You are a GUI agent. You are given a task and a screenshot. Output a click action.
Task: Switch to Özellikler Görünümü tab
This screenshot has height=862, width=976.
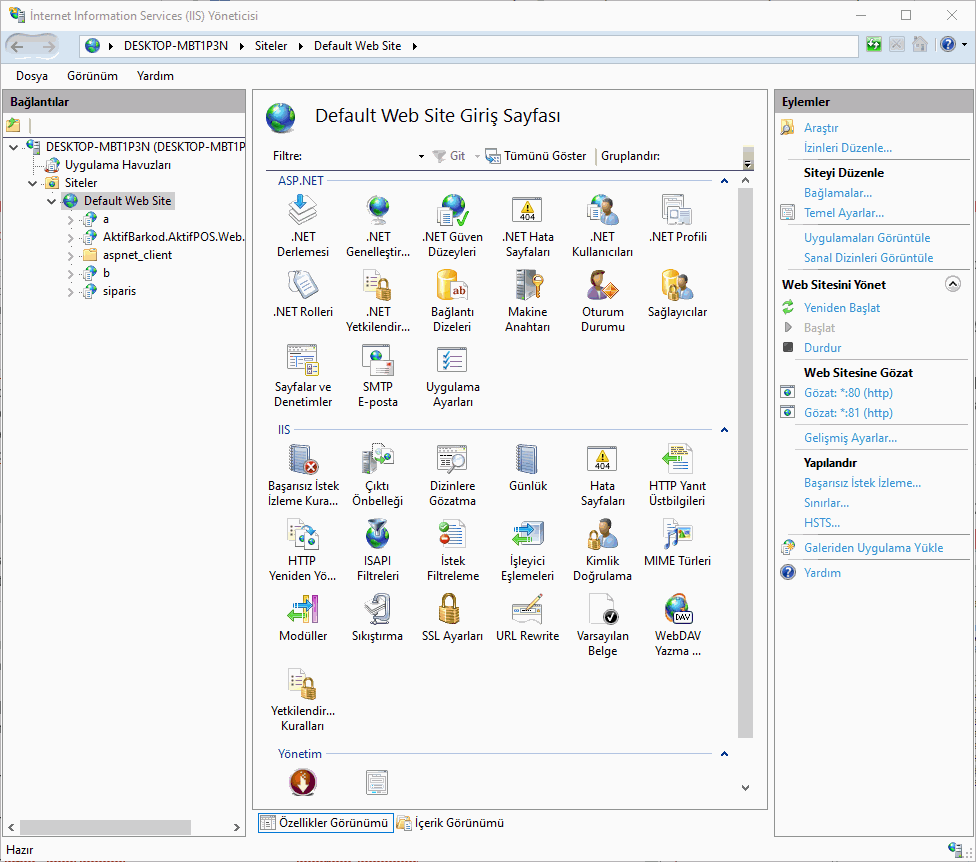[326, 823]
